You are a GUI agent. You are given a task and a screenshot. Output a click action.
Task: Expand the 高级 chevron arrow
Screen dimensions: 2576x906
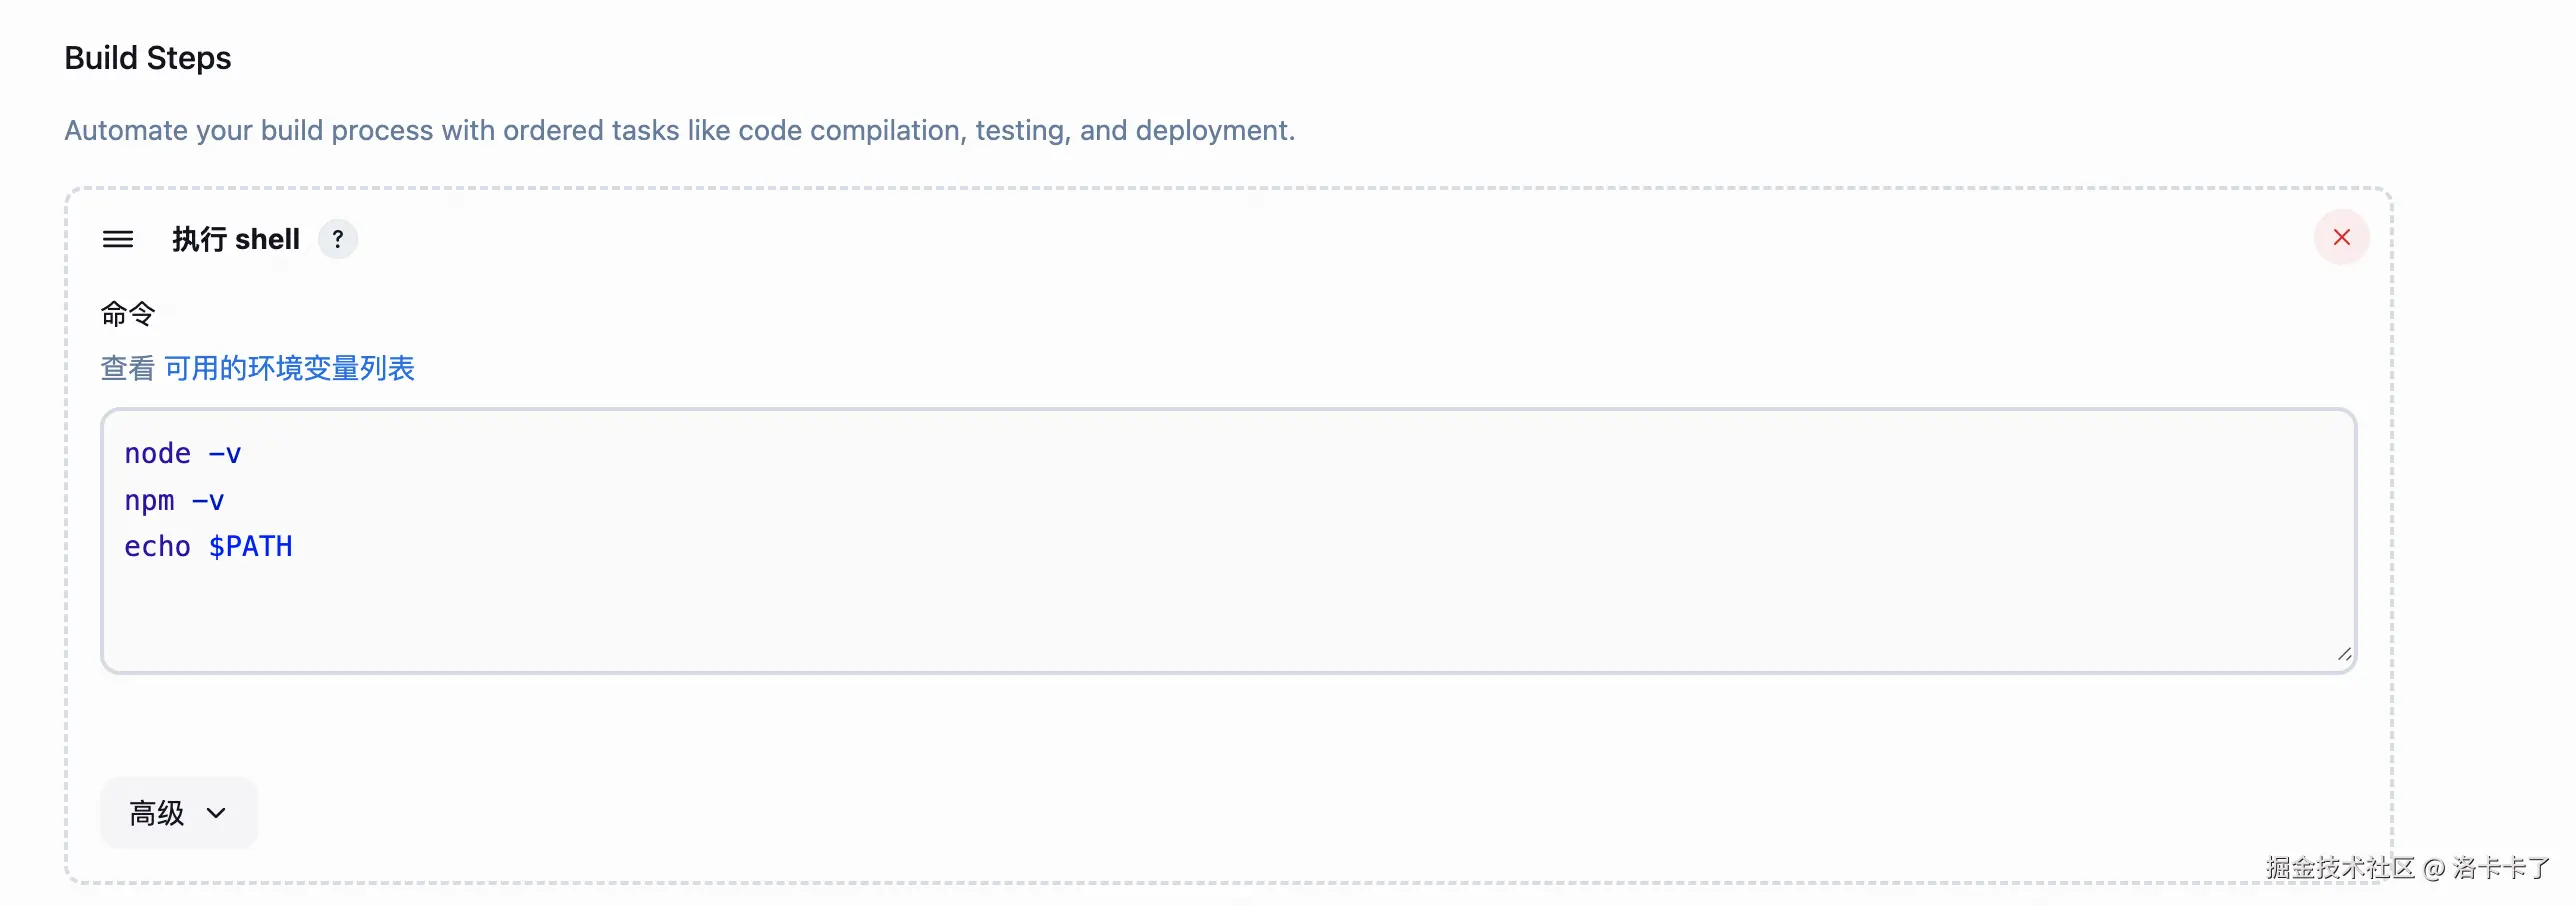[216, 813]
